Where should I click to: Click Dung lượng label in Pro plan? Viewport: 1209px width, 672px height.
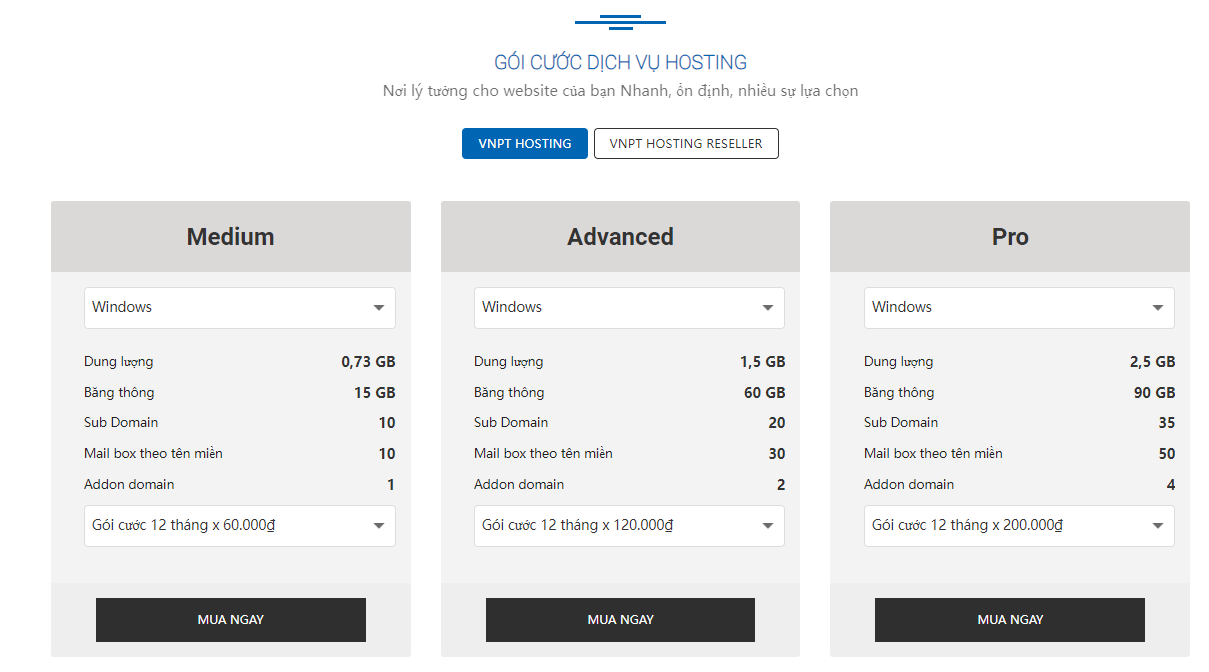[899, 362]
